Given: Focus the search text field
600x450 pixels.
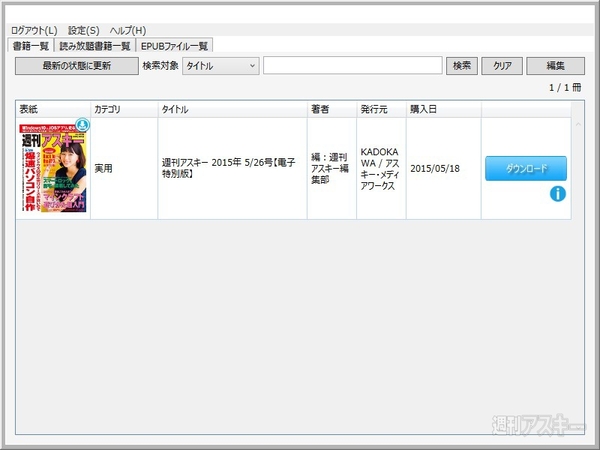Looking at the screenshot, I should [x=352, y=65].
